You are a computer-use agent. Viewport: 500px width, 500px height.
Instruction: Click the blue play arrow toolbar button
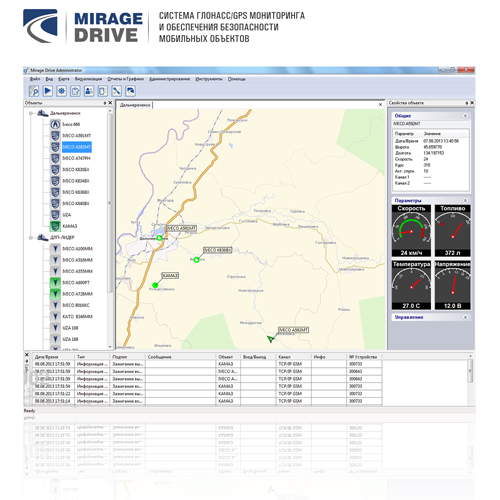point(48,91)
